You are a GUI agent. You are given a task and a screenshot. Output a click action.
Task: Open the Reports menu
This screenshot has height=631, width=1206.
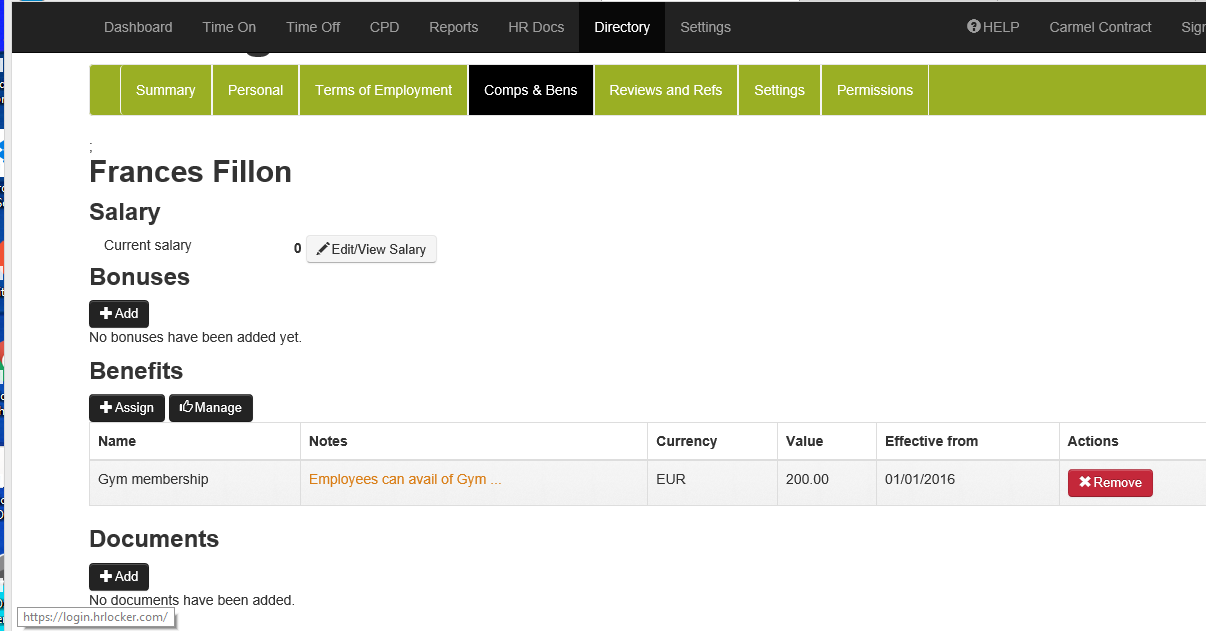click(x=453, y=27)
